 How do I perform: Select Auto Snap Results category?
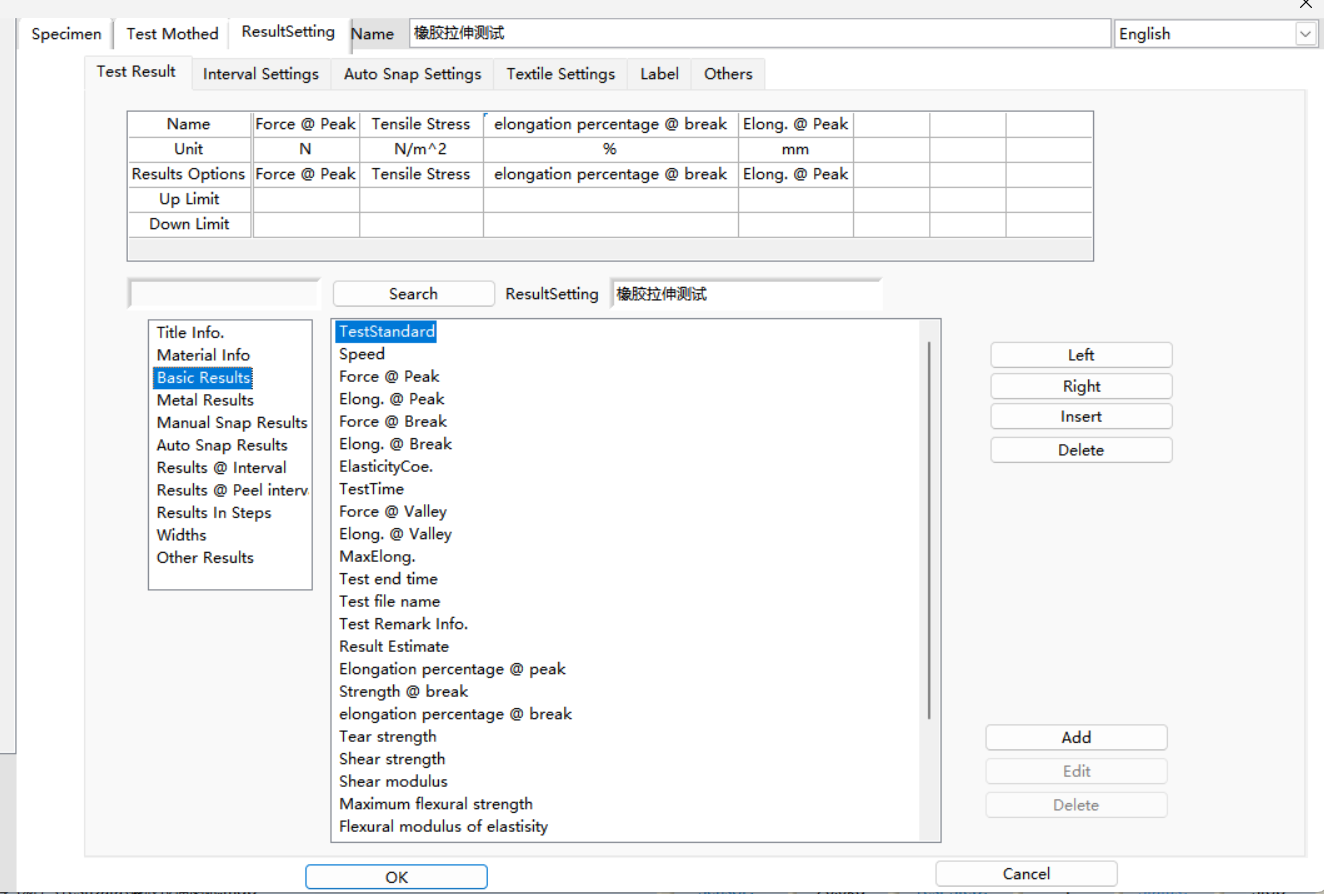point(221,445)
